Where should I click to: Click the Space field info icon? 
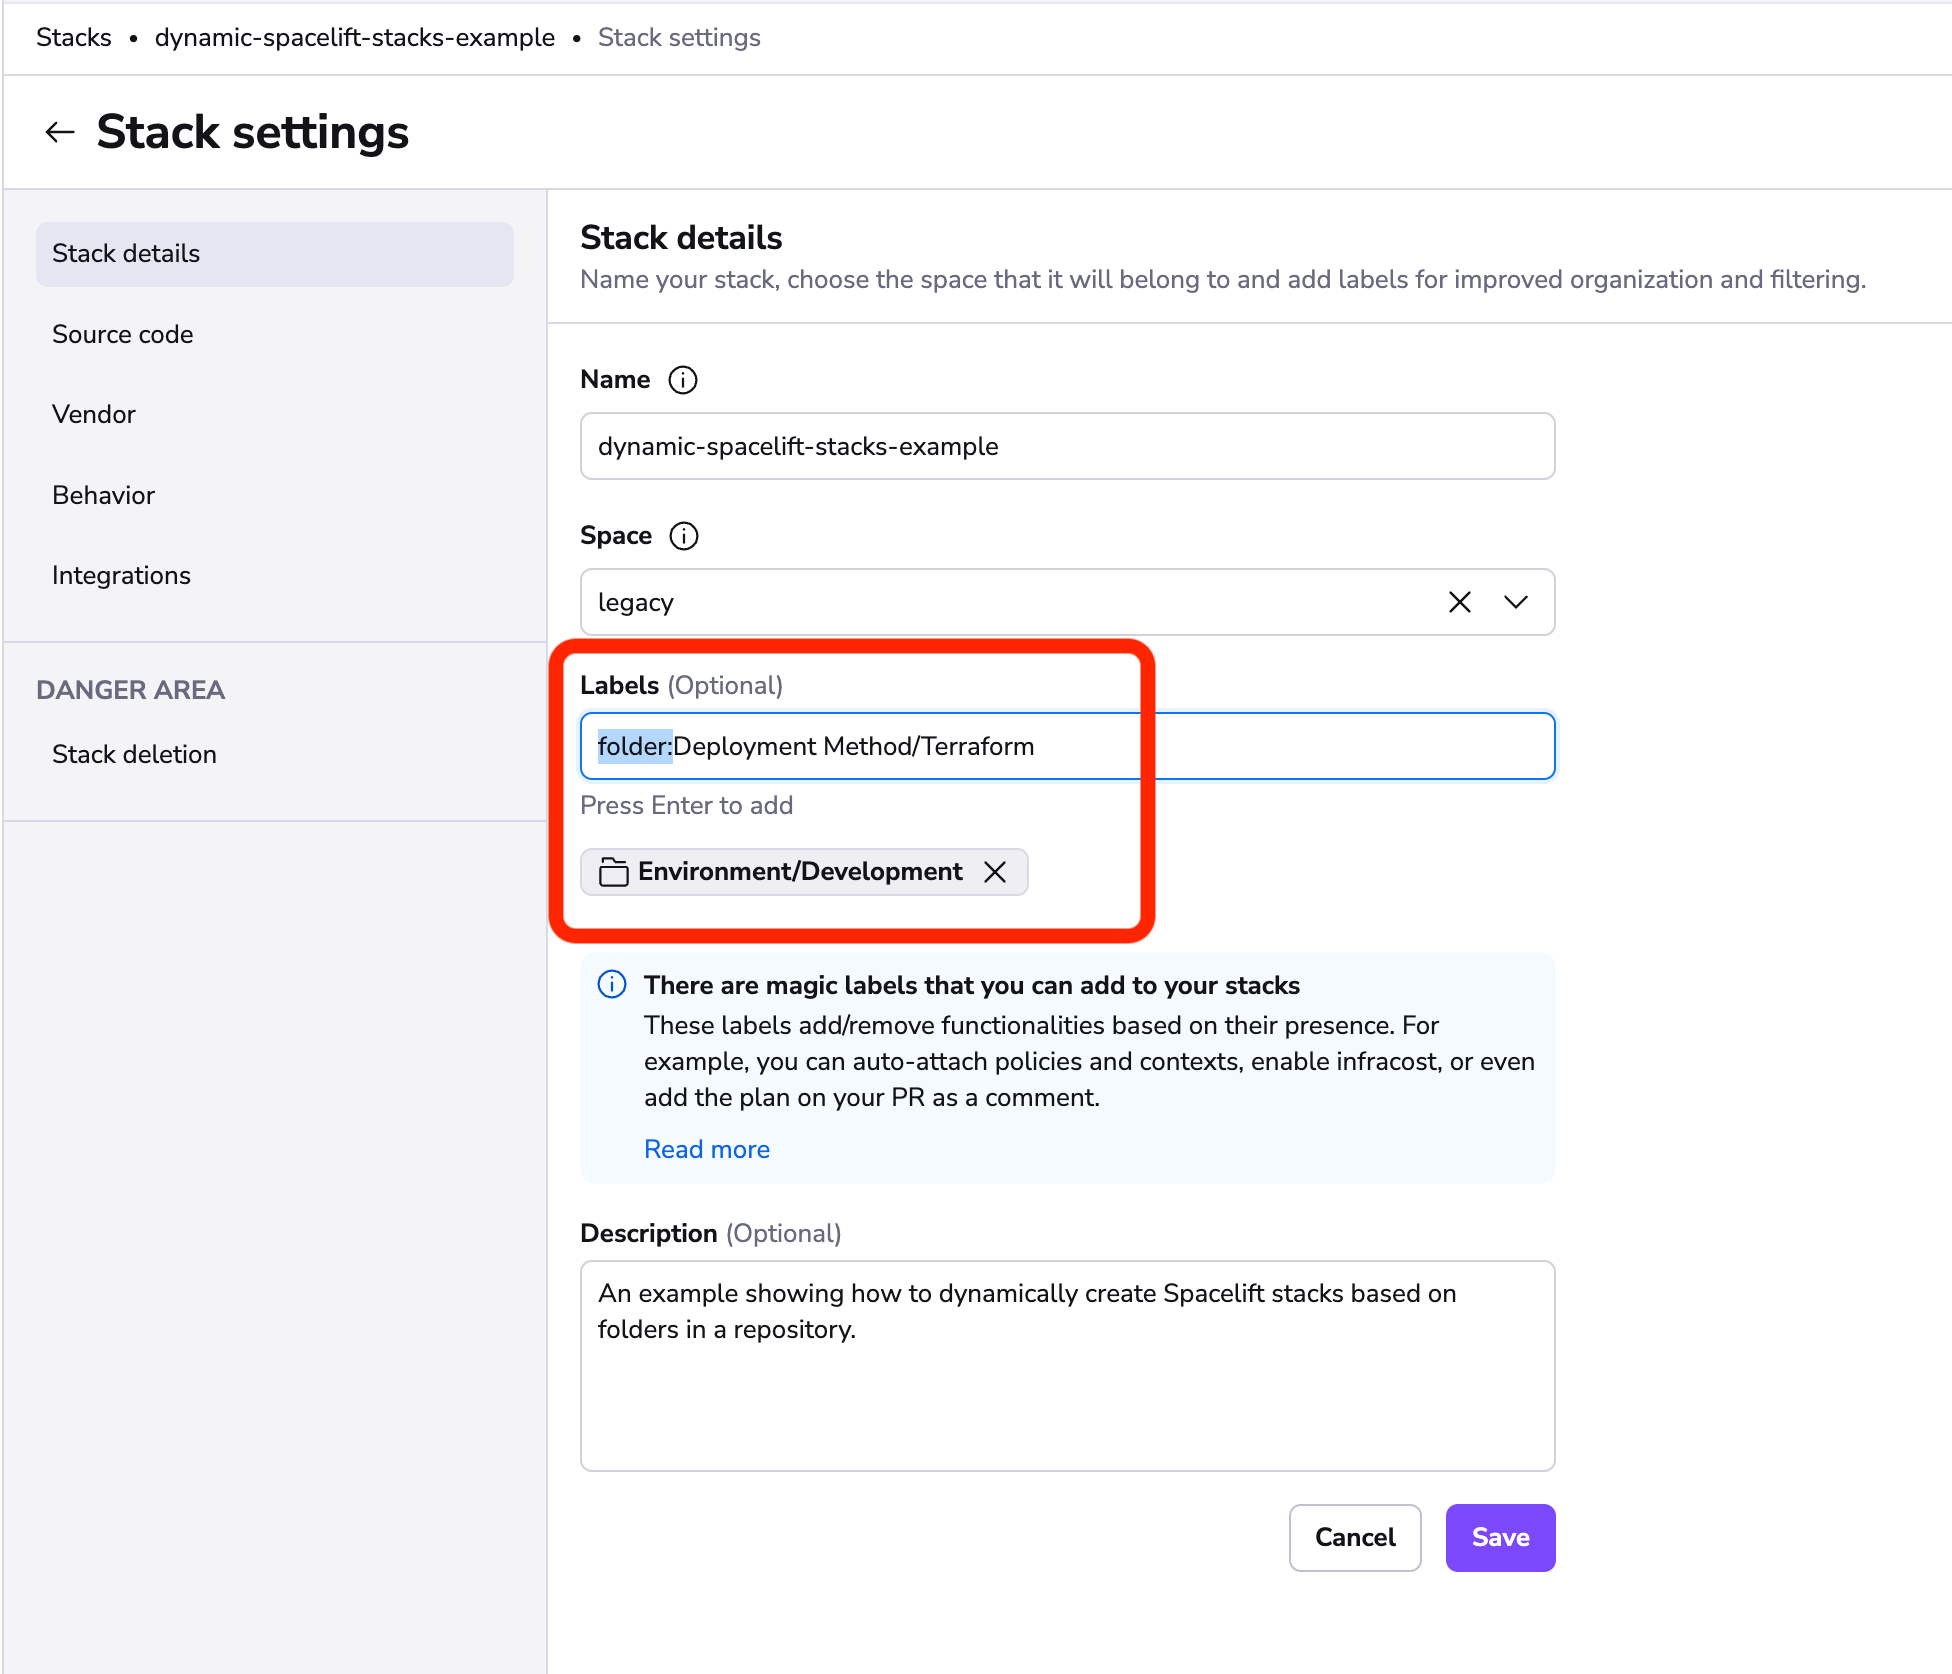684,536
